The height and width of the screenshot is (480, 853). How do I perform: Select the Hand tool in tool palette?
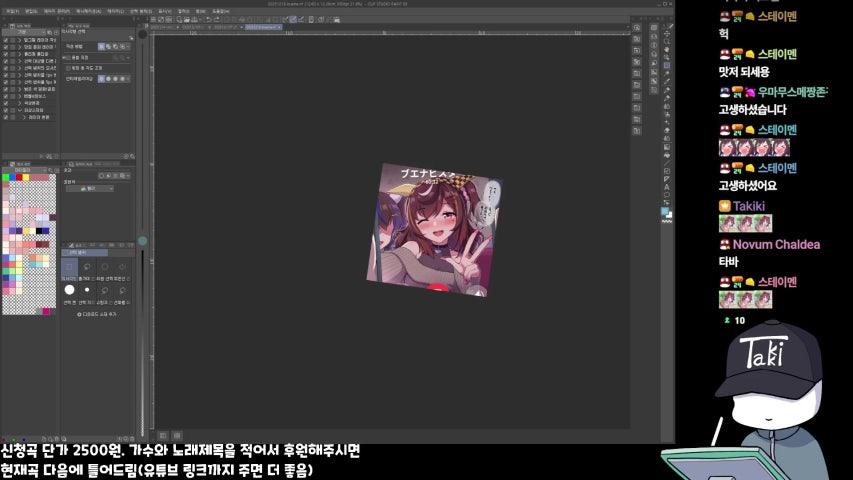[x=666, y=50]
